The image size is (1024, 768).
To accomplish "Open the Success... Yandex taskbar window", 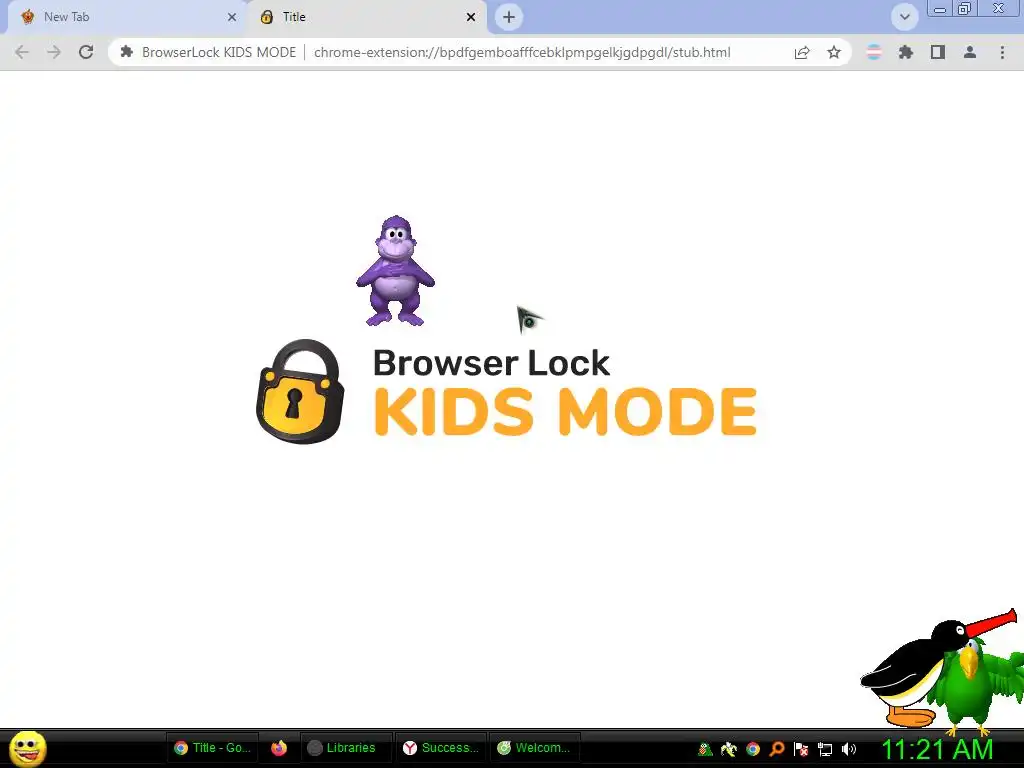I will click(441, 748).
